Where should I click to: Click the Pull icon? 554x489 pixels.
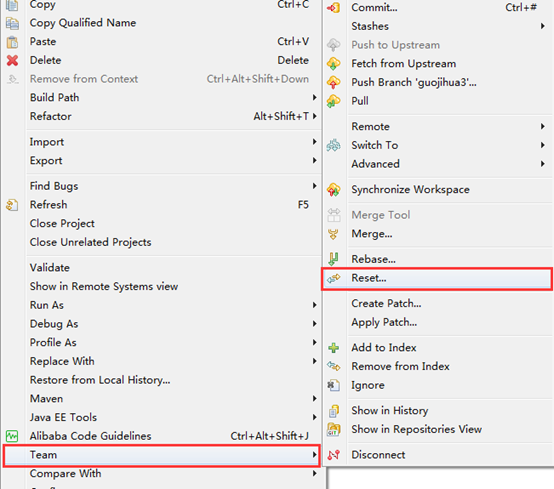pyautogui.click(x=334, y=101)
